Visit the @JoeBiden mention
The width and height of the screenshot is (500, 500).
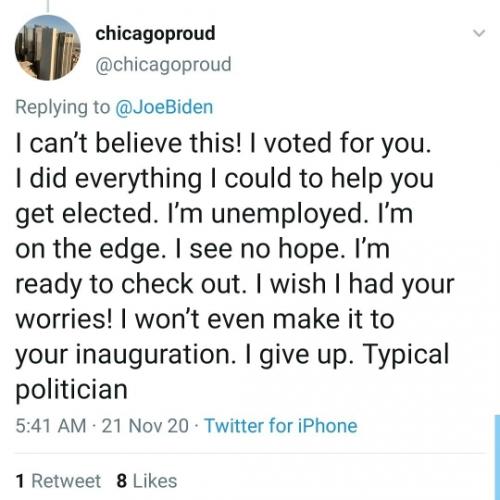pos(164,107)
